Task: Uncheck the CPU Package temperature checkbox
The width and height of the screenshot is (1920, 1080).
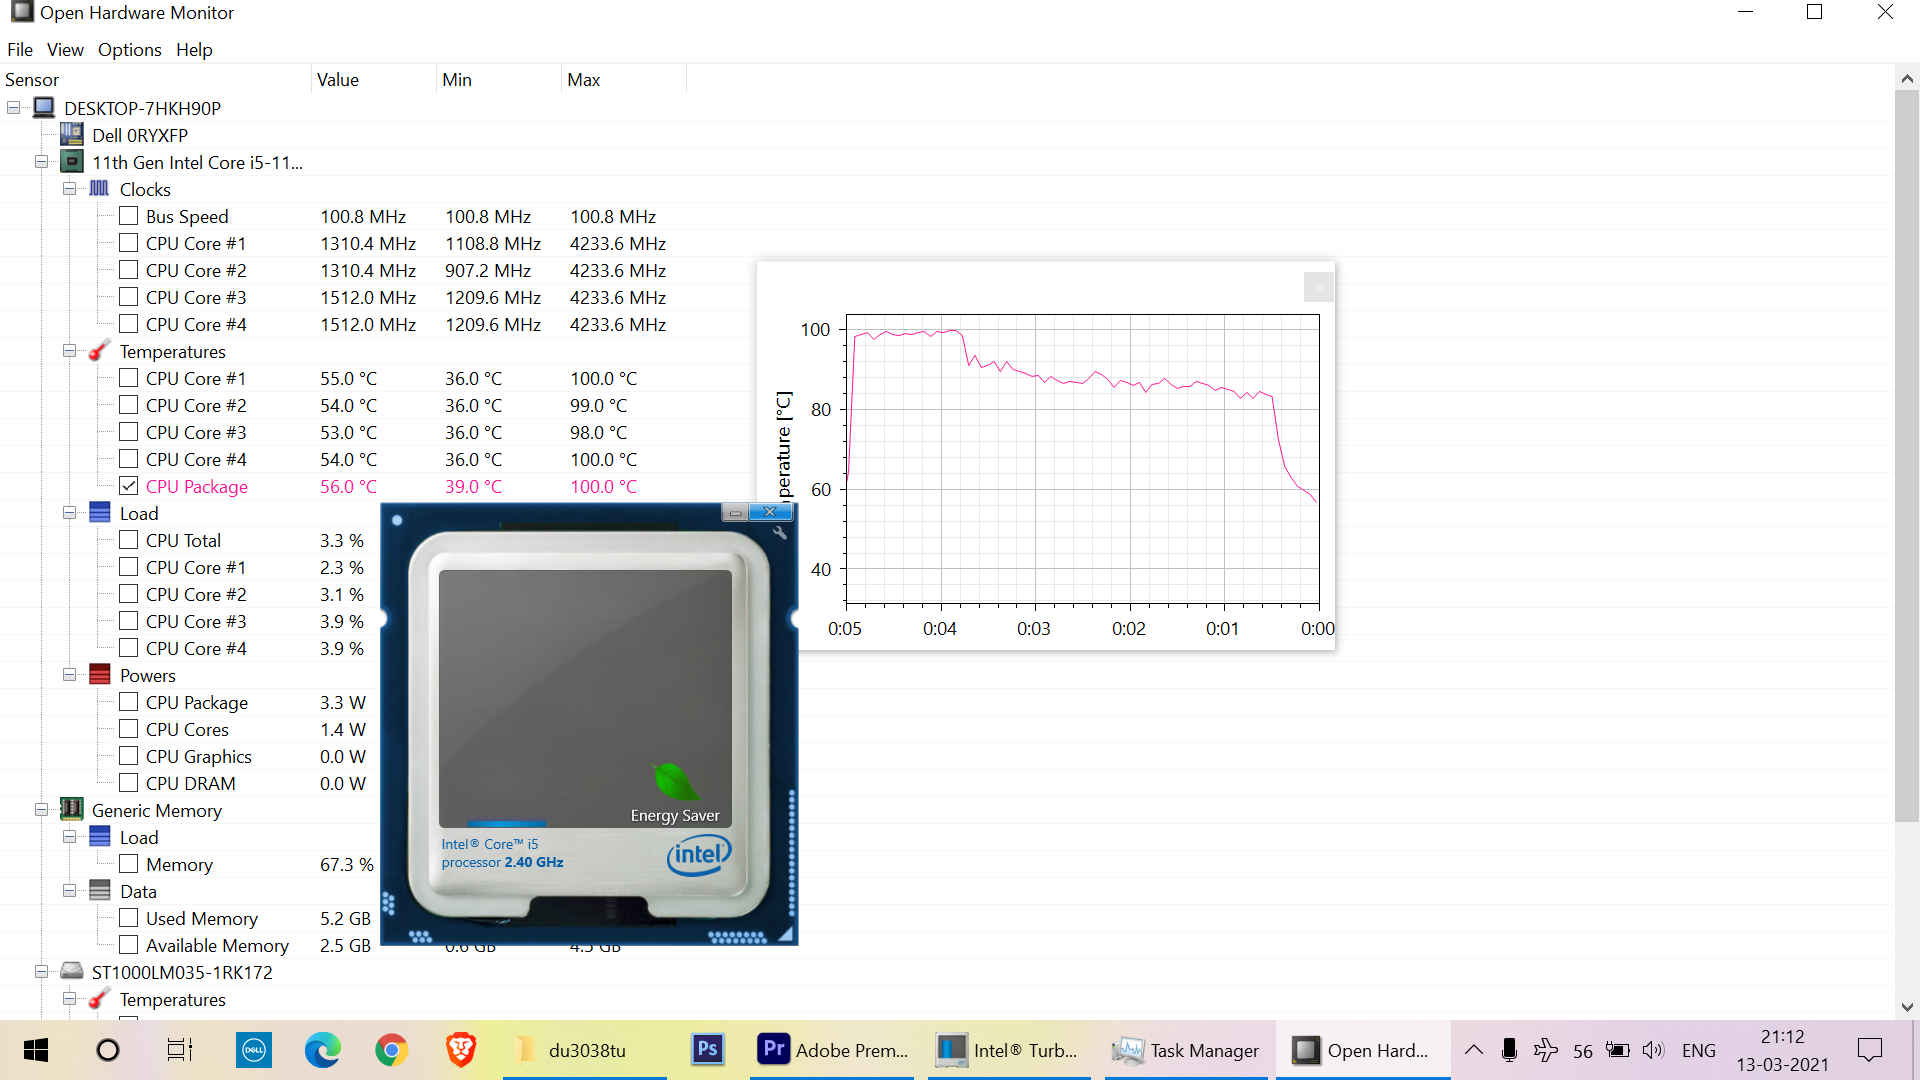Action: point(128,485)
